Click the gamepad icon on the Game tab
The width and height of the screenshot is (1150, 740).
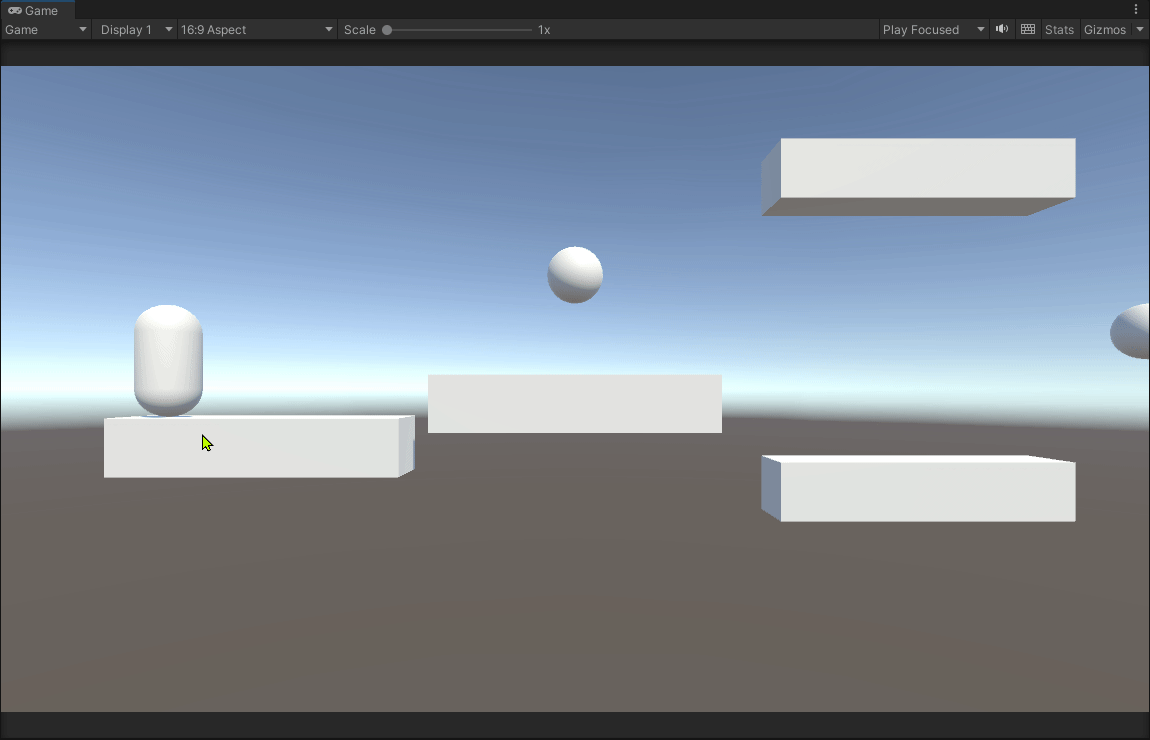[x=14, y=10]
